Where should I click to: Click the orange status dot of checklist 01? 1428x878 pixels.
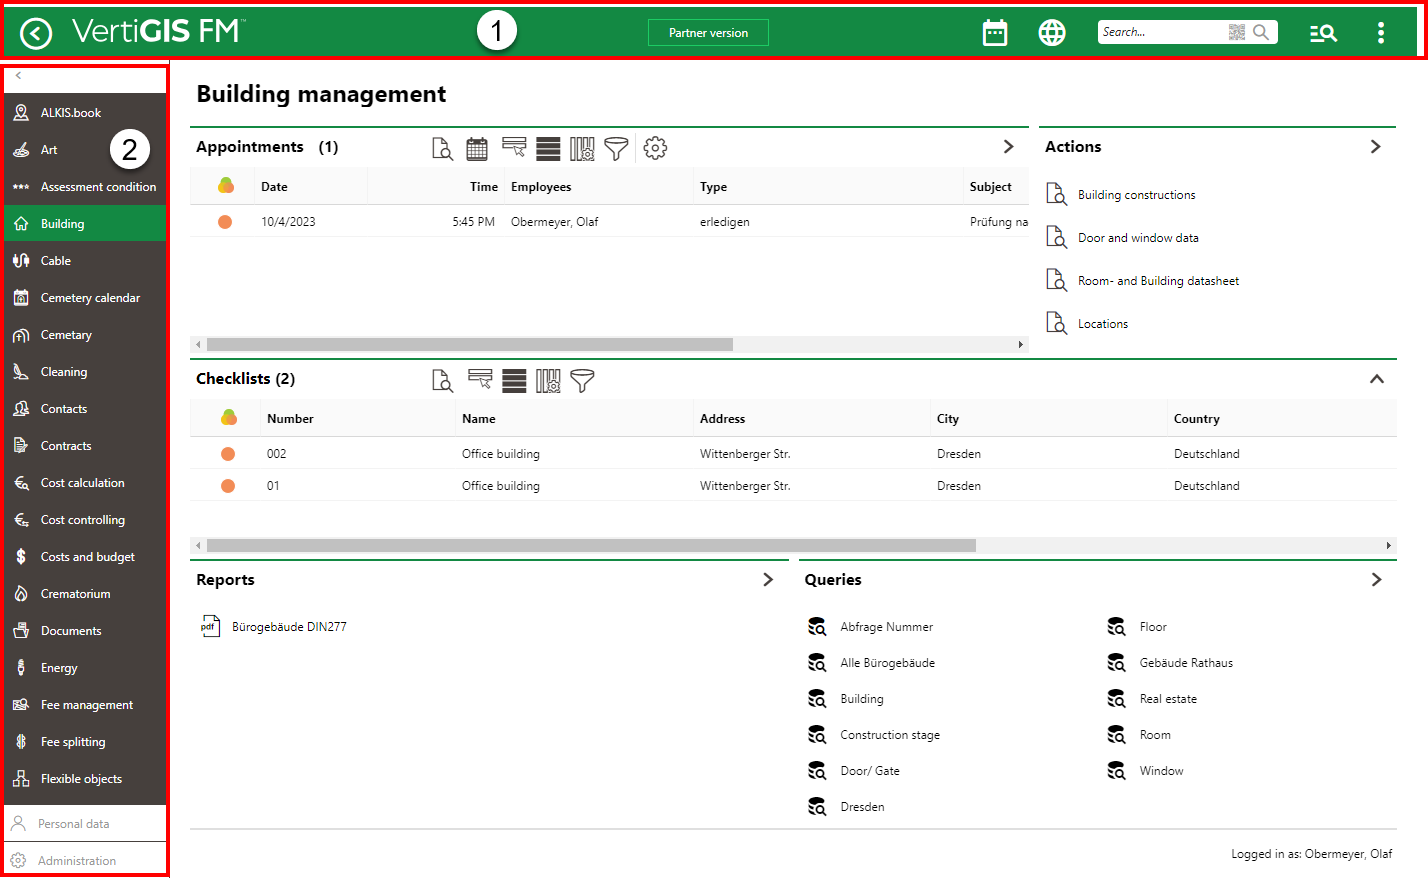click(x=228, y=486)
